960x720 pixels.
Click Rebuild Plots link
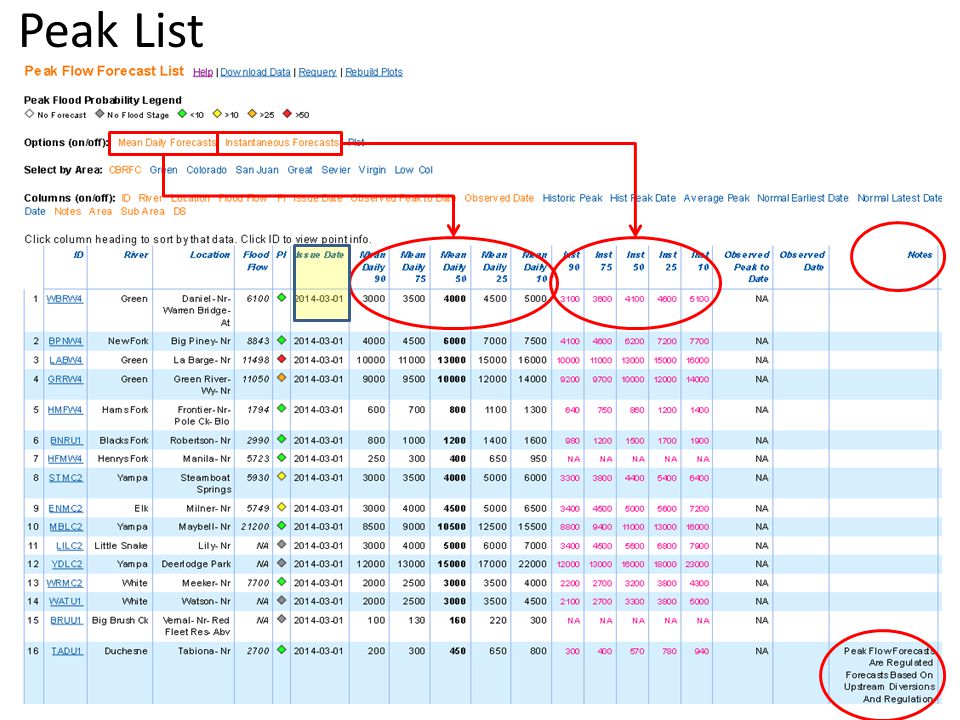tap(373, 72)
